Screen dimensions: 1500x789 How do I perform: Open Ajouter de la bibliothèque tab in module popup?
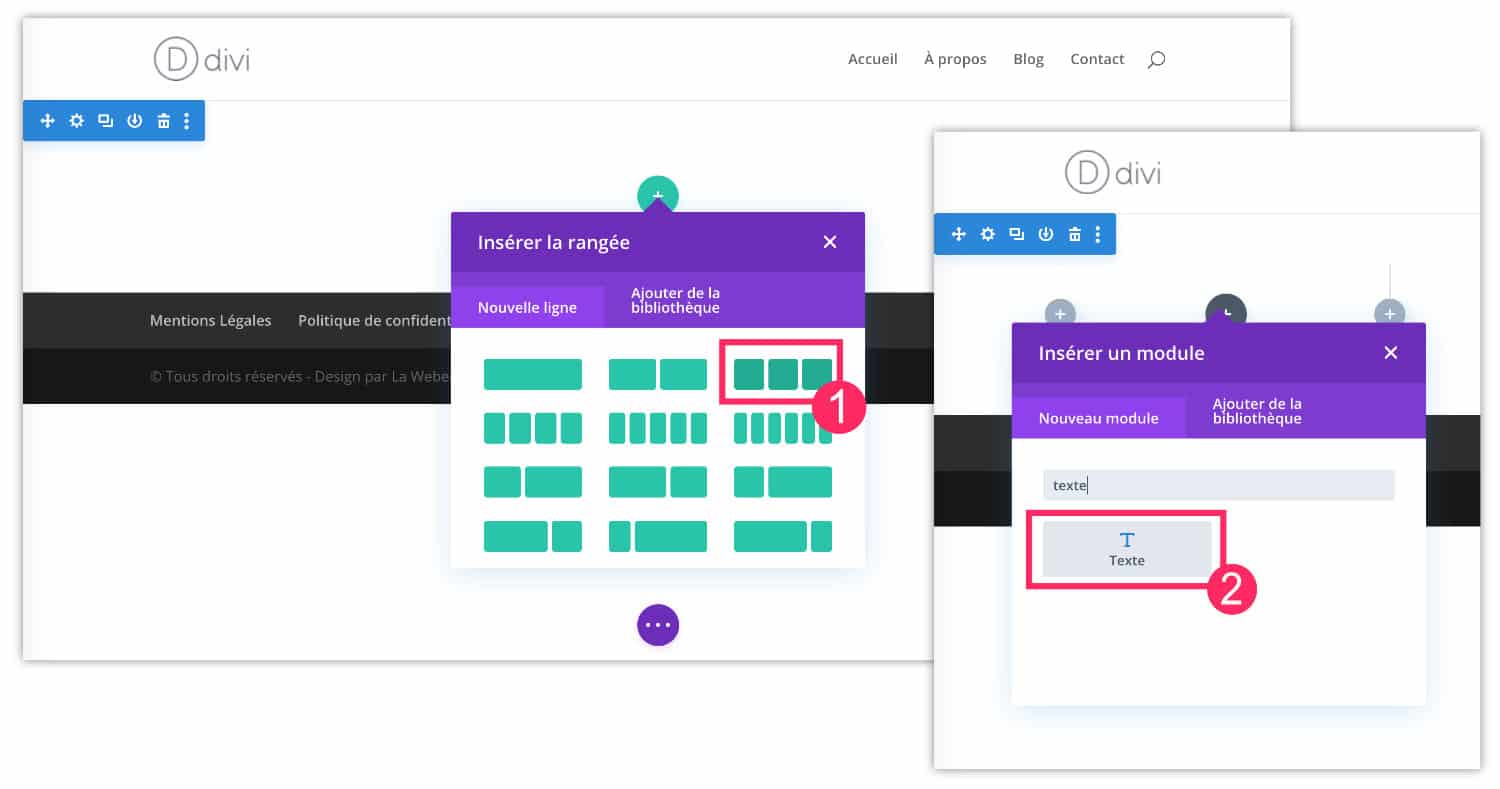(1257, 411)
